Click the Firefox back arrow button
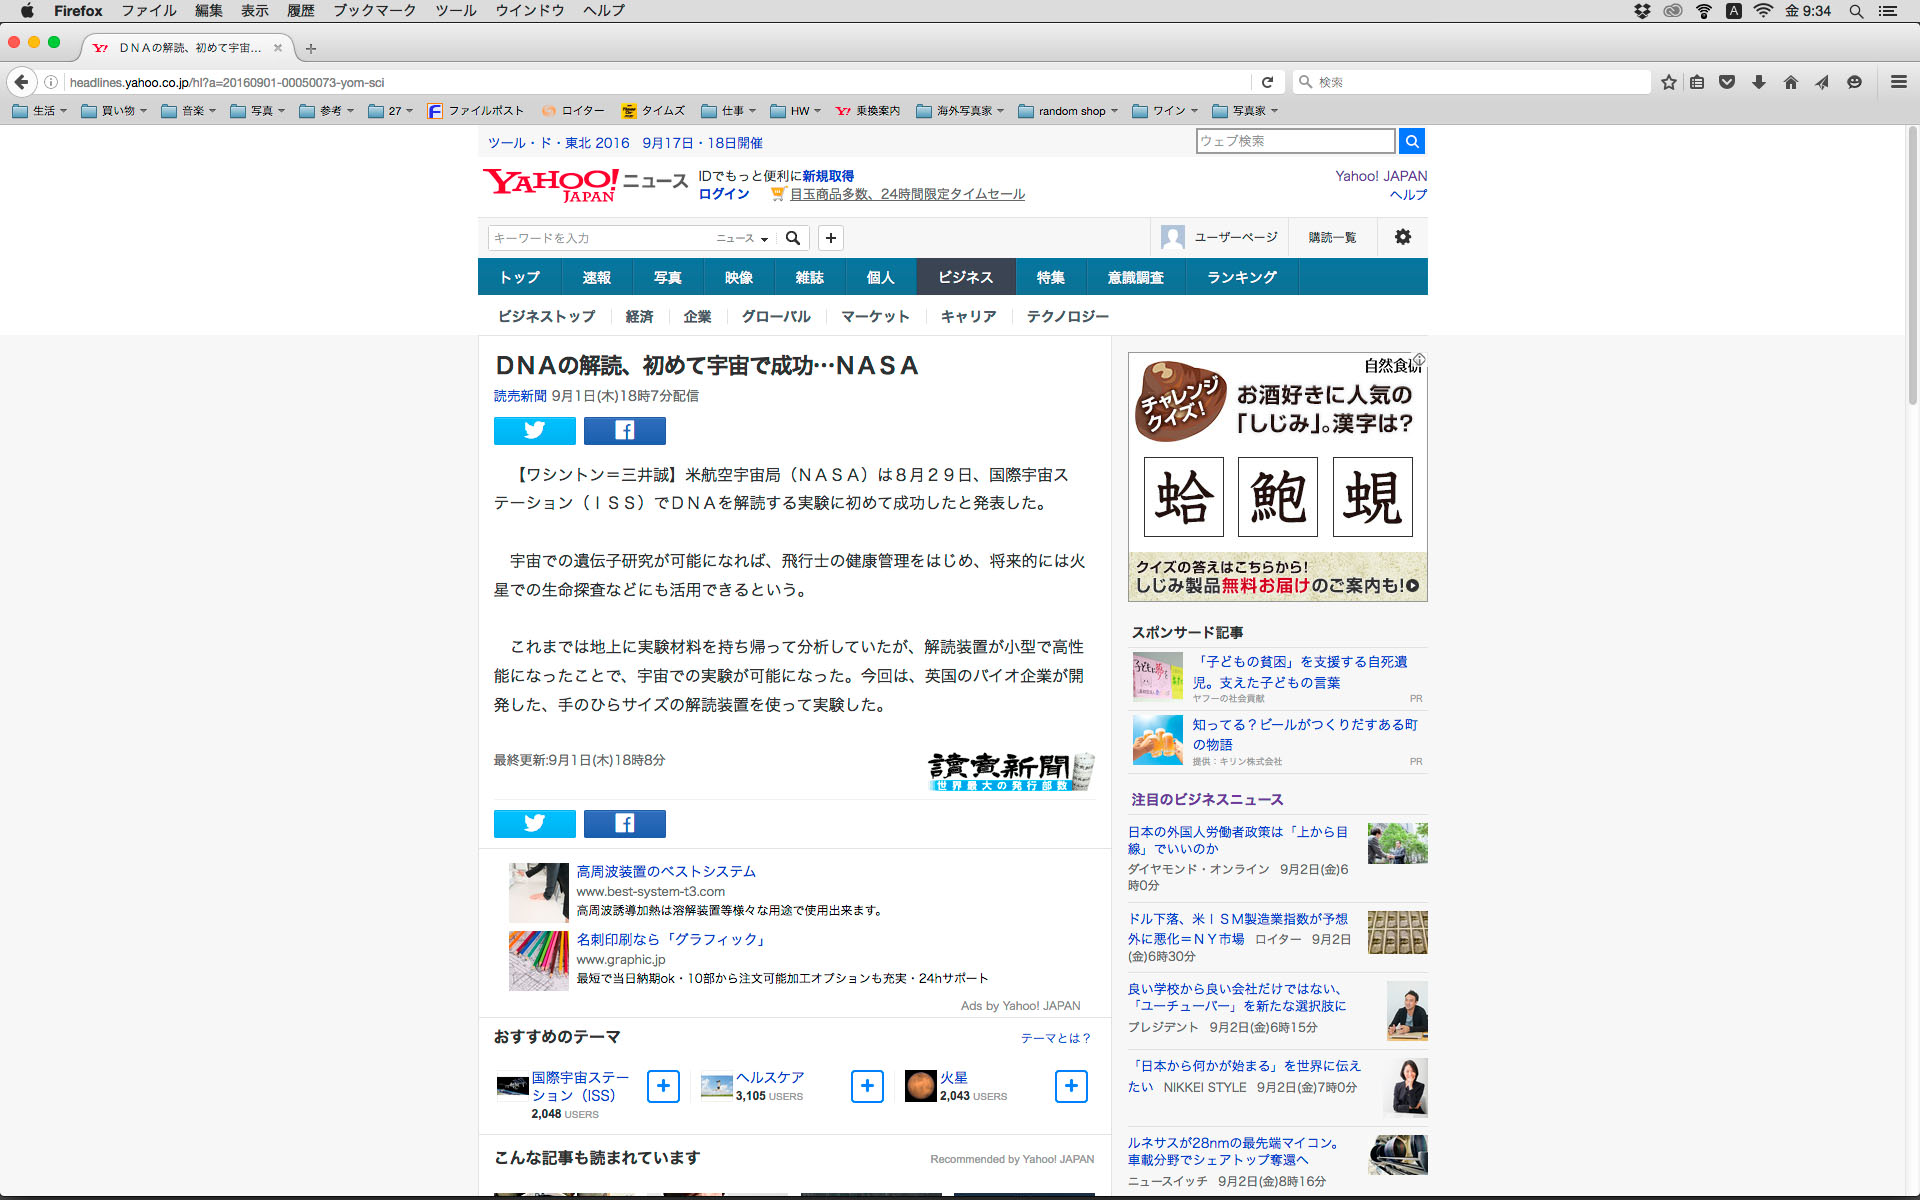 tap(21, 82)
